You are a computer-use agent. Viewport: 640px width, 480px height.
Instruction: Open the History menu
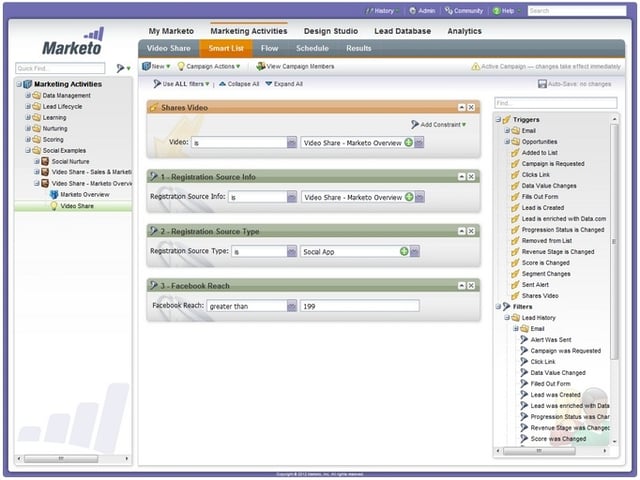pos(382,11)
